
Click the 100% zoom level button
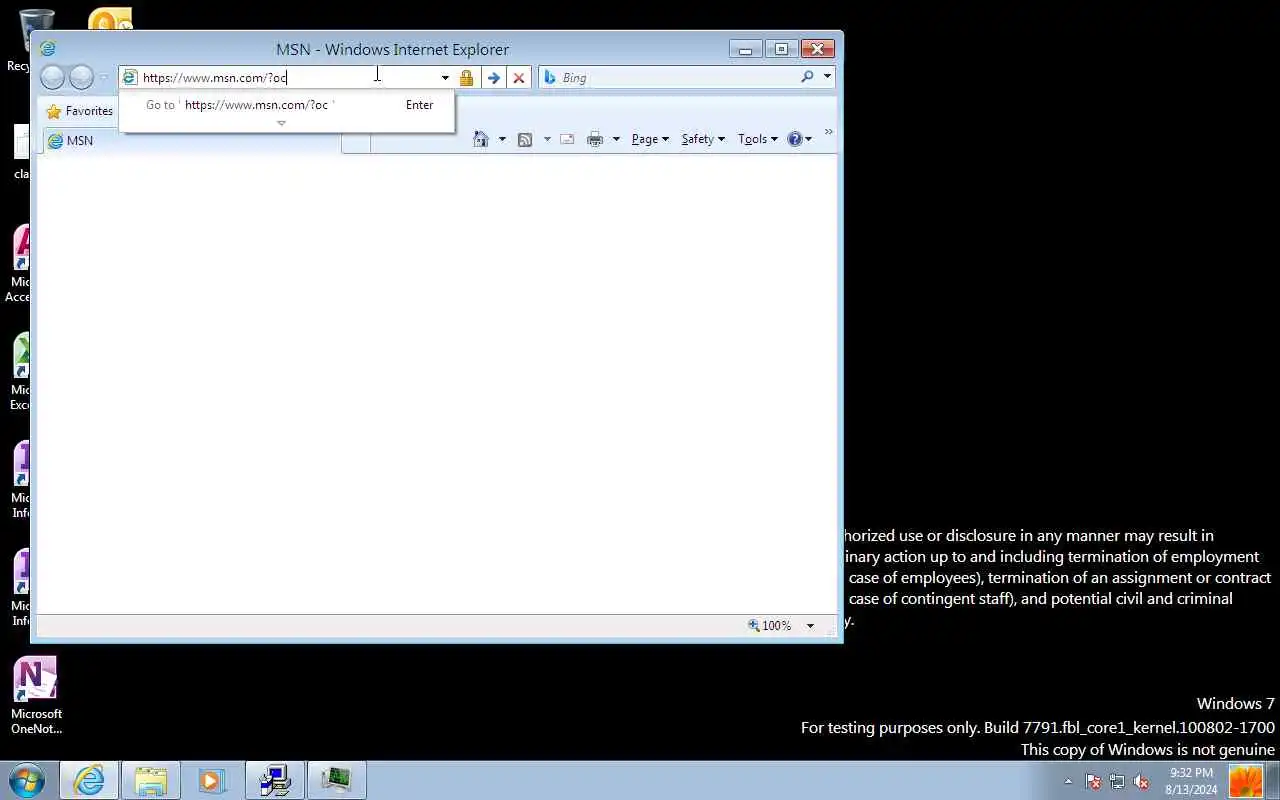[x=770, y=626]
